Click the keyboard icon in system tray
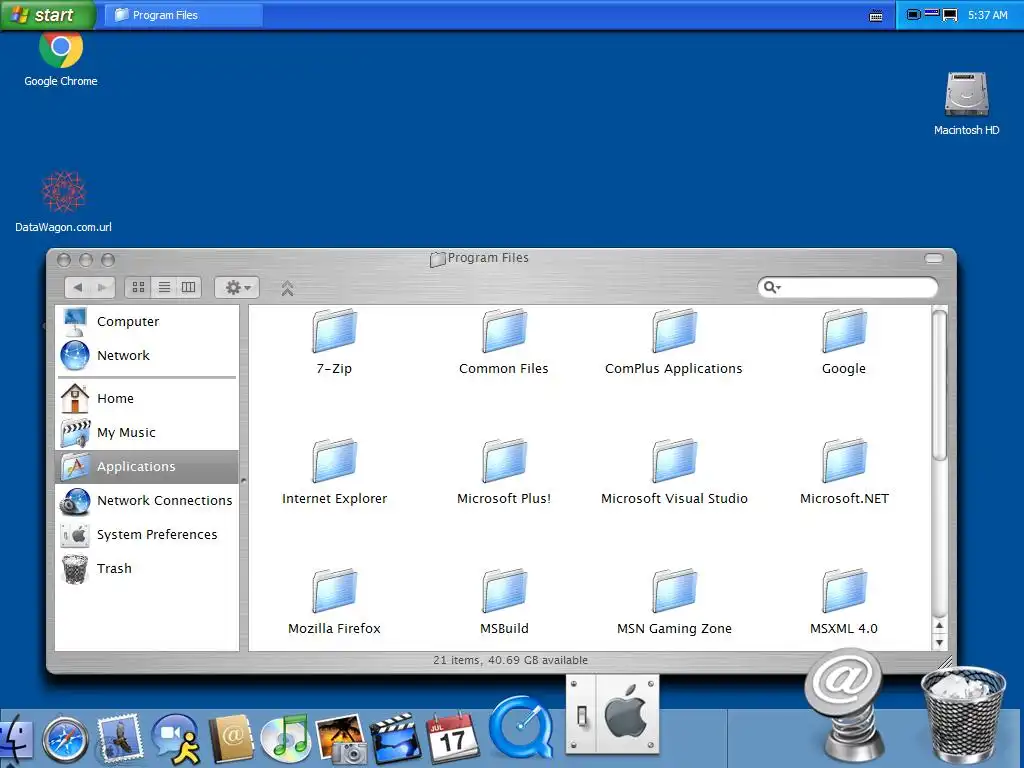The height and width of the screenshot is (768, 1024). tap(876, 16)
